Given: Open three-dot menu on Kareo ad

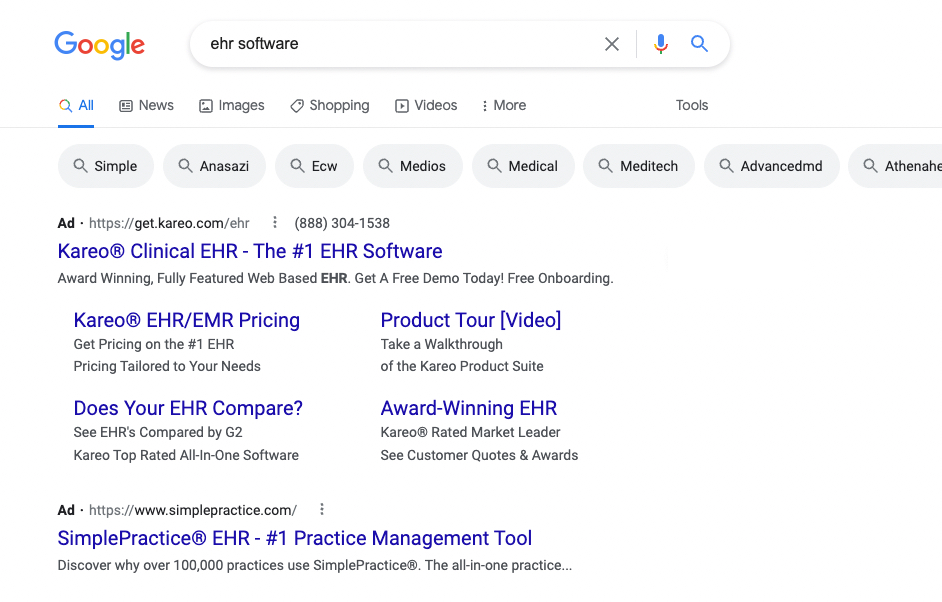Looking at the screenshot, I should pos(275,223).
